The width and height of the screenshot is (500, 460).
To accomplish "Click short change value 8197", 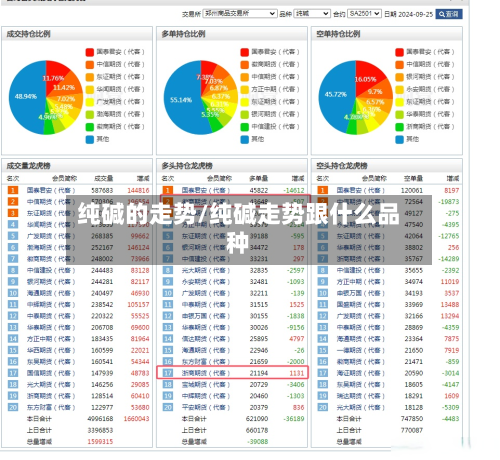I will tap(452, 190).
